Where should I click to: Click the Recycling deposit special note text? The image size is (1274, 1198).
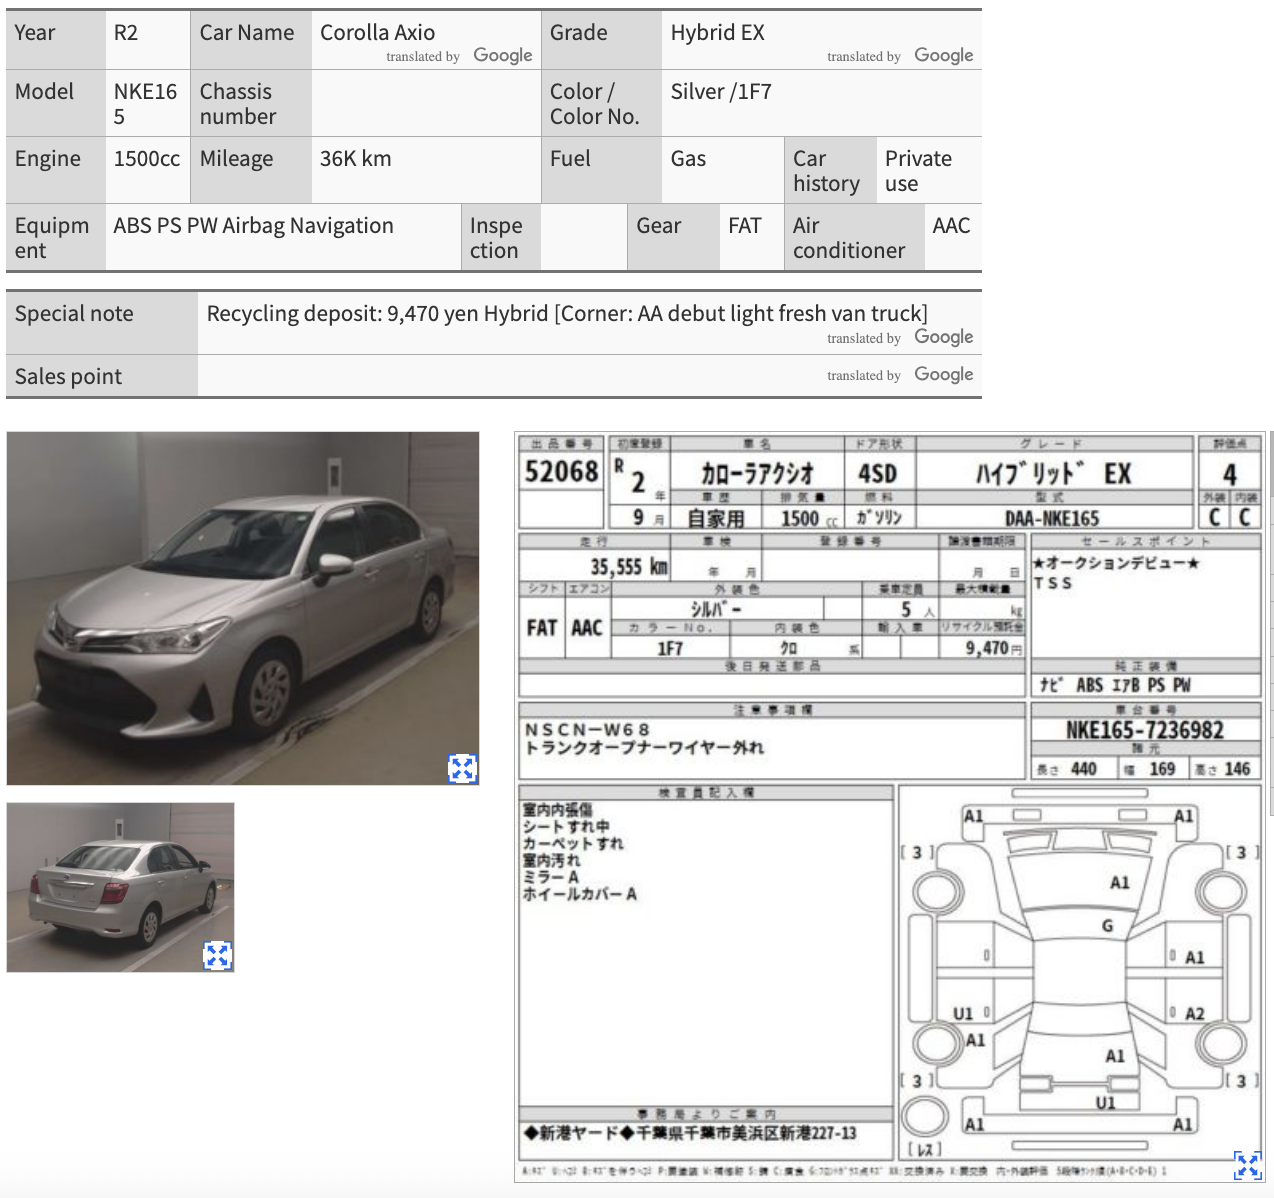[x=566, y=314]
